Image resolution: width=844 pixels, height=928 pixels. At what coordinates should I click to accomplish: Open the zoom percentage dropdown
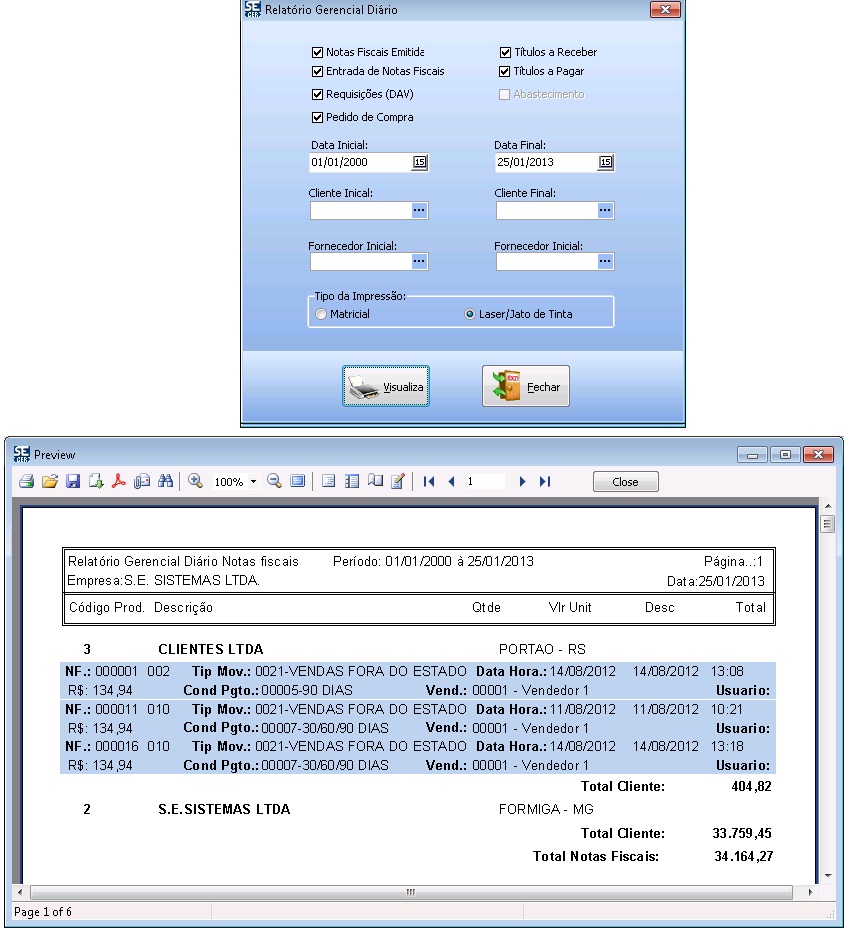[x=253, y=482]
